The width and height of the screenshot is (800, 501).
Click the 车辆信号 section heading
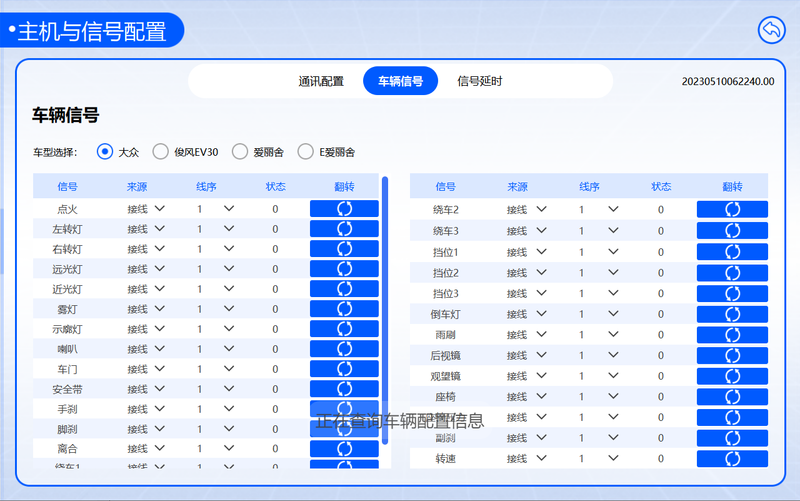pos(65,115)
